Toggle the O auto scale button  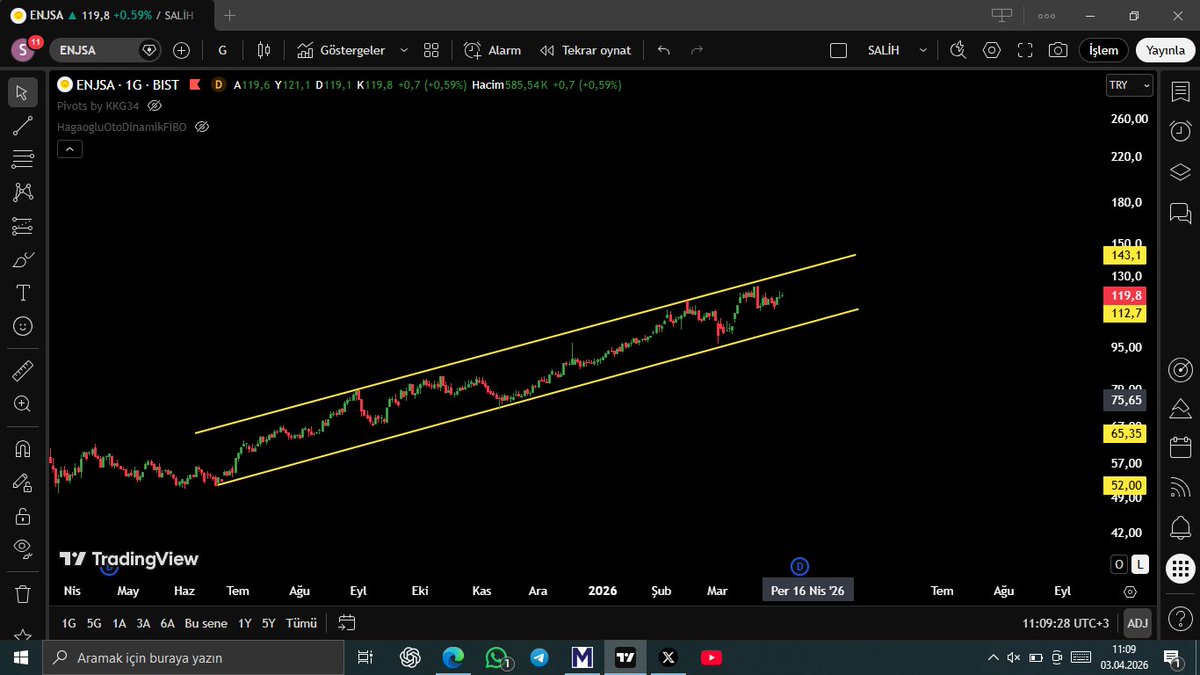pyautogui.click(x=1120, y=565)
